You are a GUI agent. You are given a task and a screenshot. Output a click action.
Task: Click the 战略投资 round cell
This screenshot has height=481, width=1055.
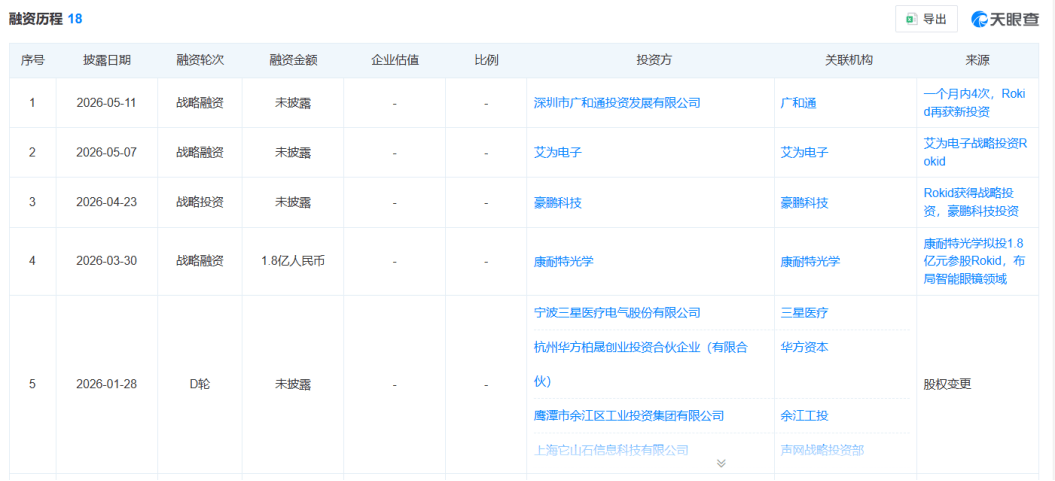(200, 202)
